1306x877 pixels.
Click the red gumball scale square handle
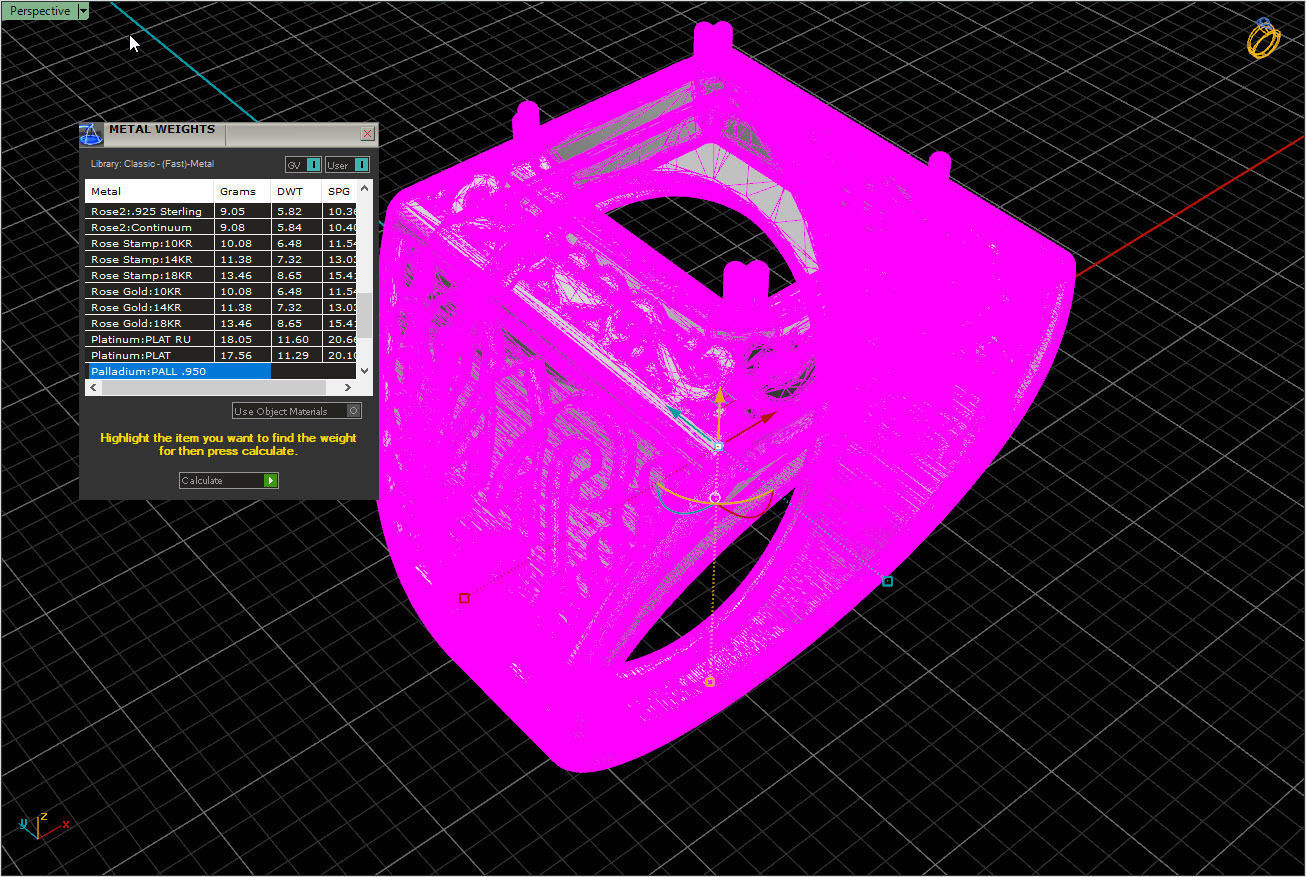(464, 598)
